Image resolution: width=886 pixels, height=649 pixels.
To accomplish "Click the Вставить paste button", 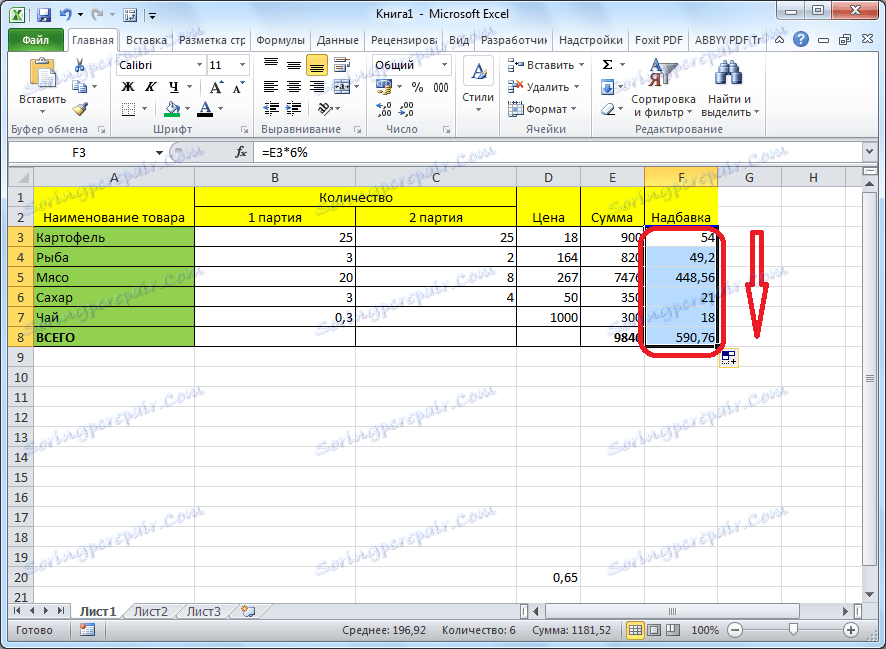I will coord(42,86).
